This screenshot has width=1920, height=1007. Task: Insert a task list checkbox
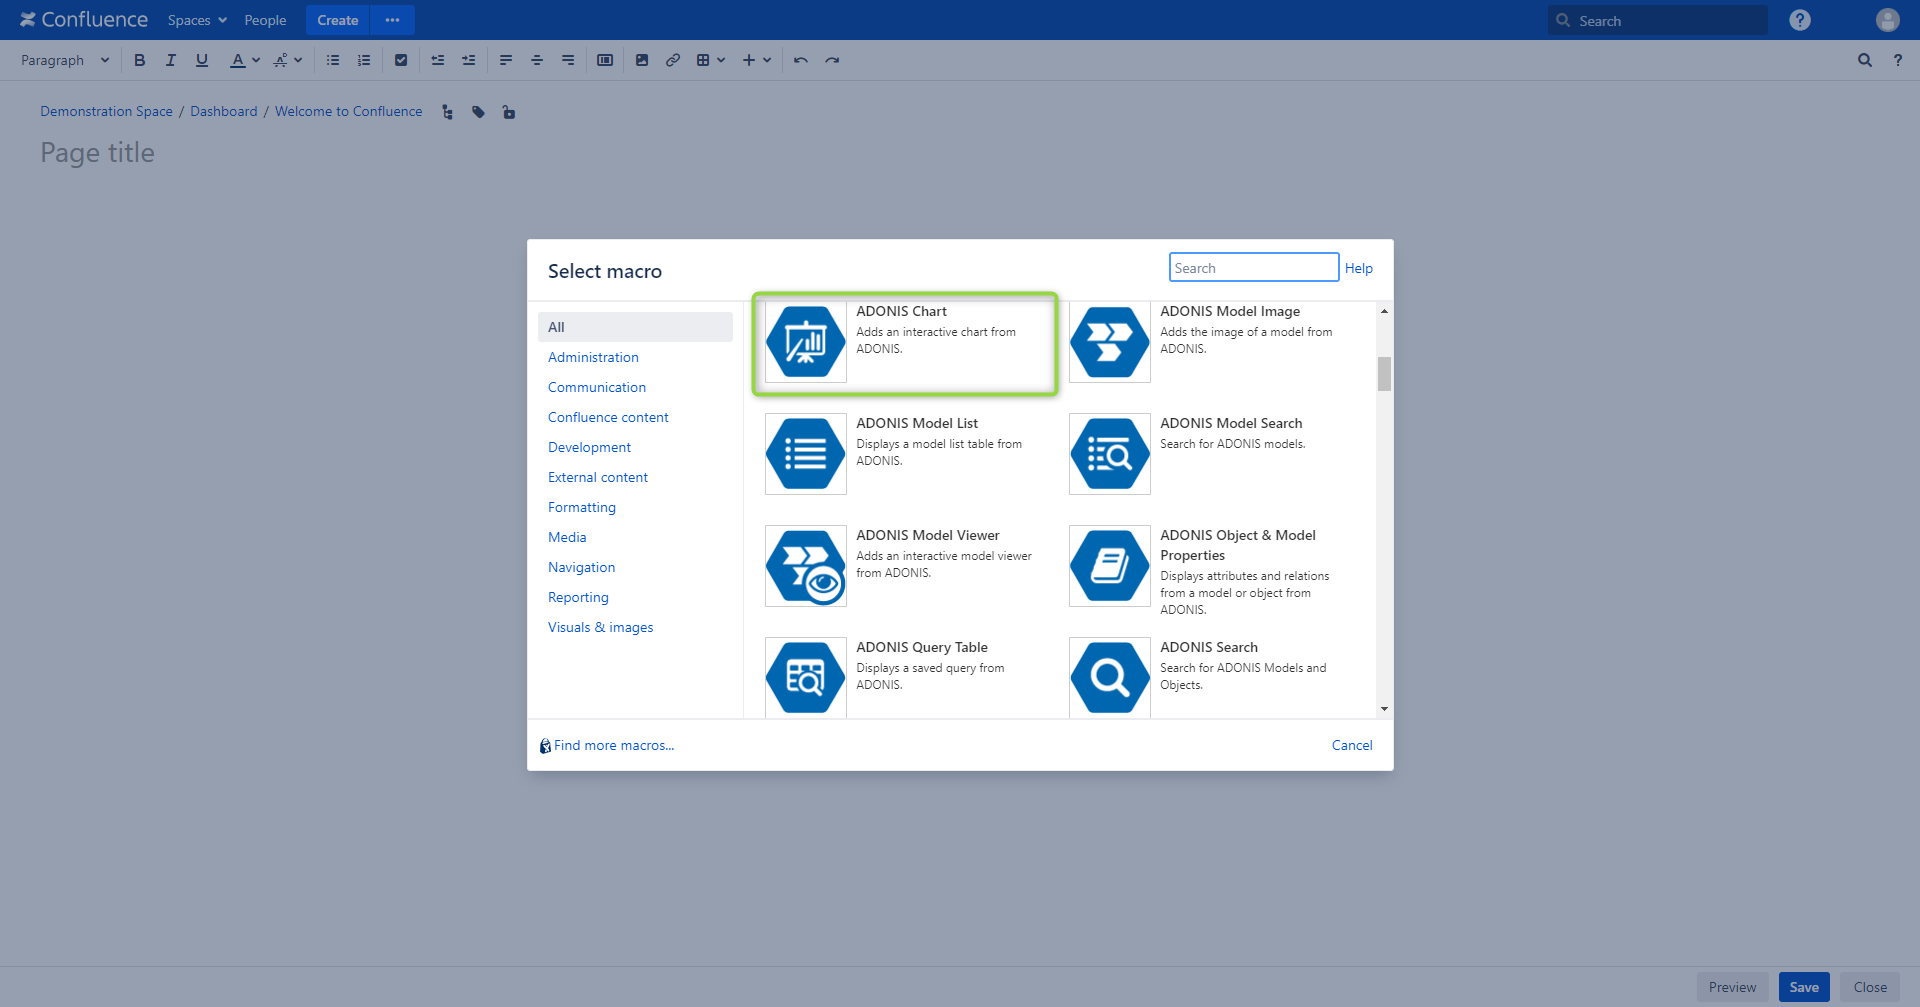tap(401, 60)
